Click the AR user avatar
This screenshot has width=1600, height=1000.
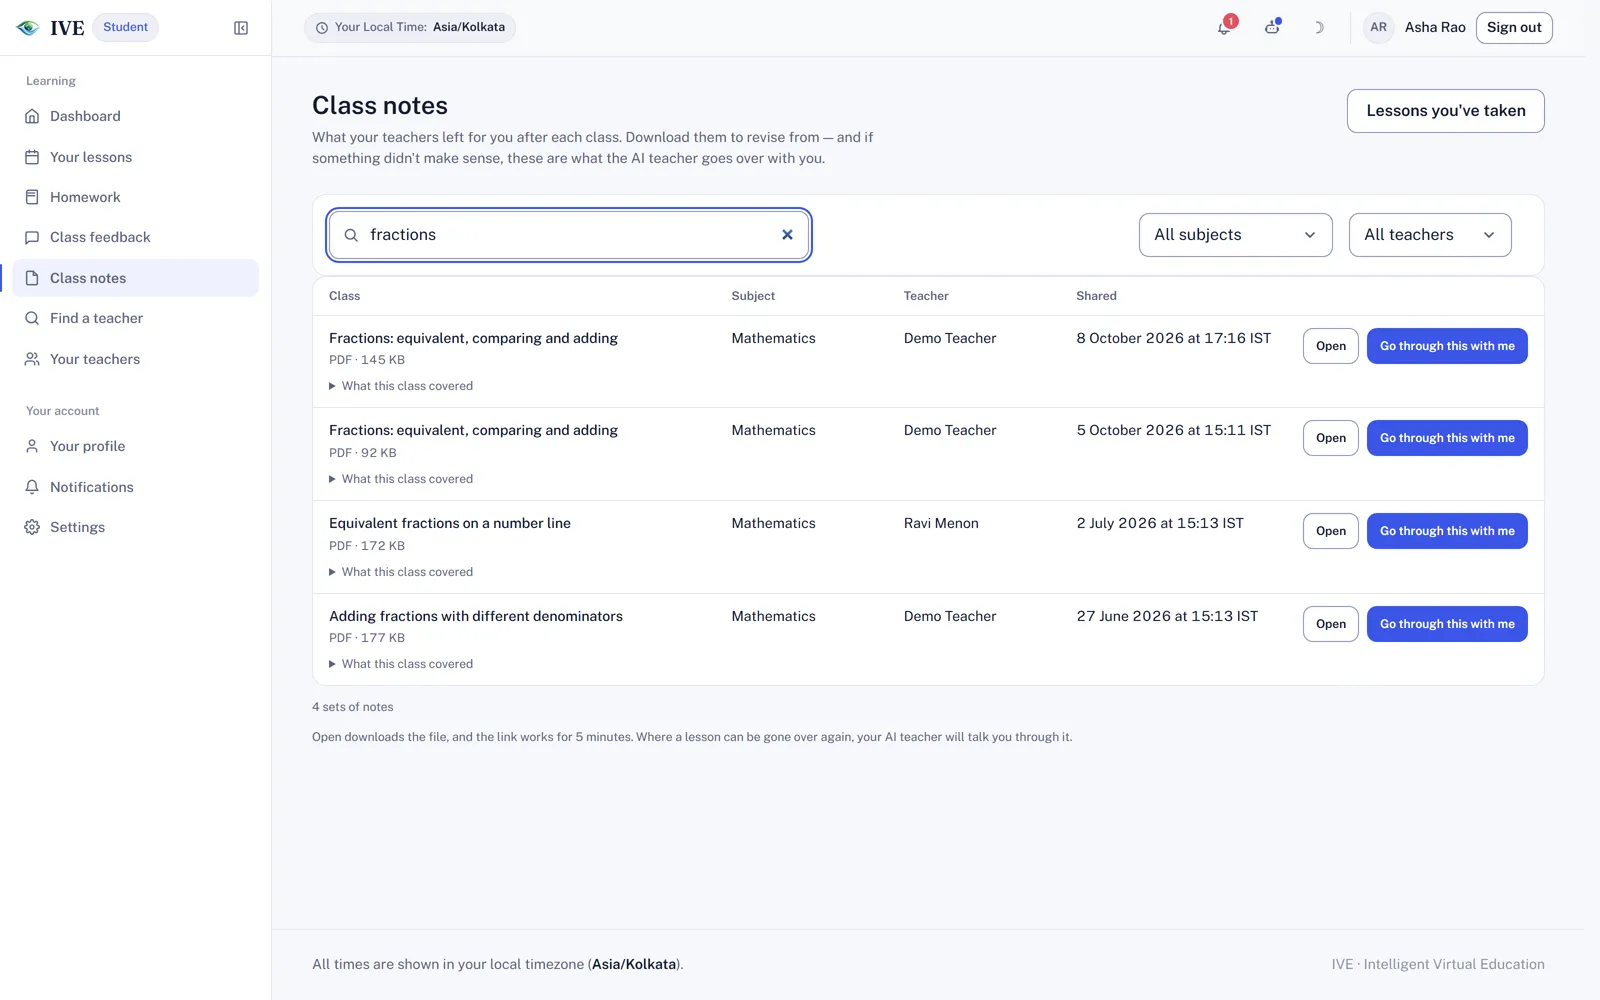click(x=1378, y=28)
